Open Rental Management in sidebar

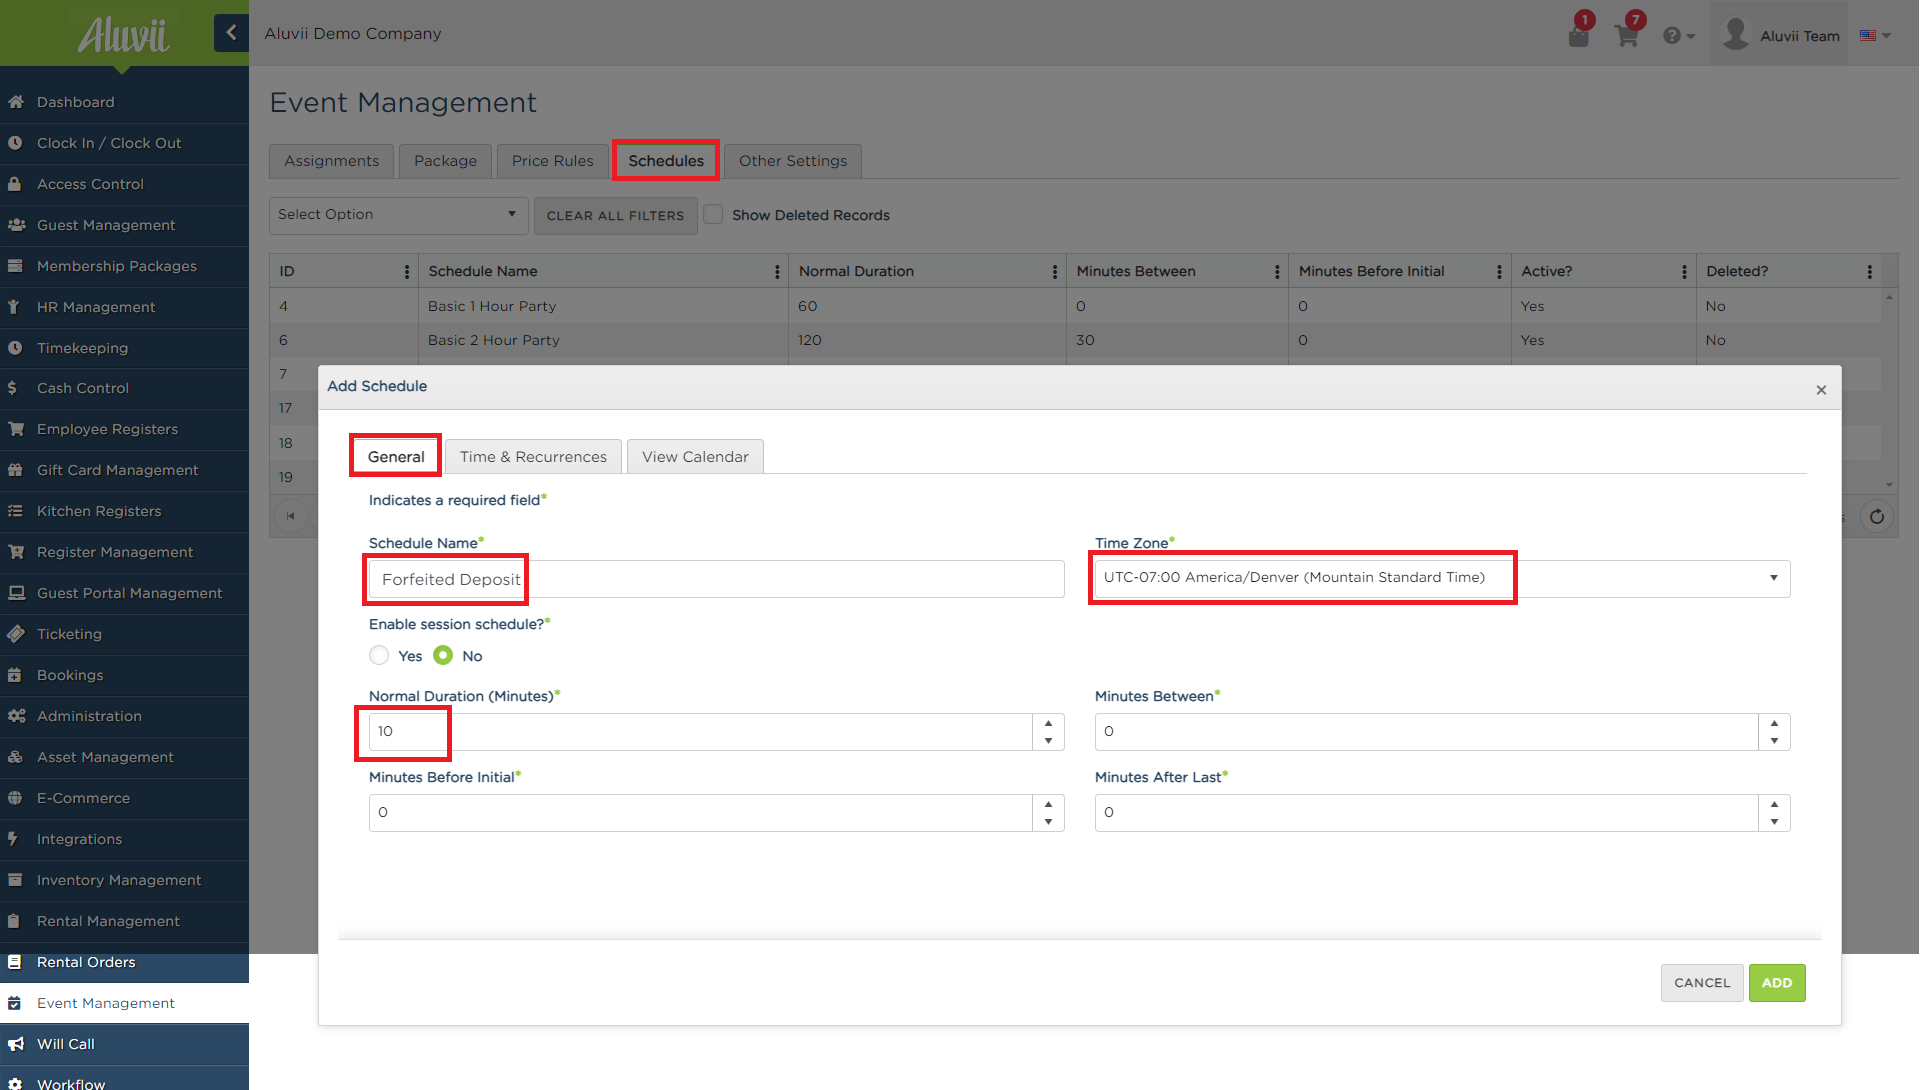pos(124,921)
